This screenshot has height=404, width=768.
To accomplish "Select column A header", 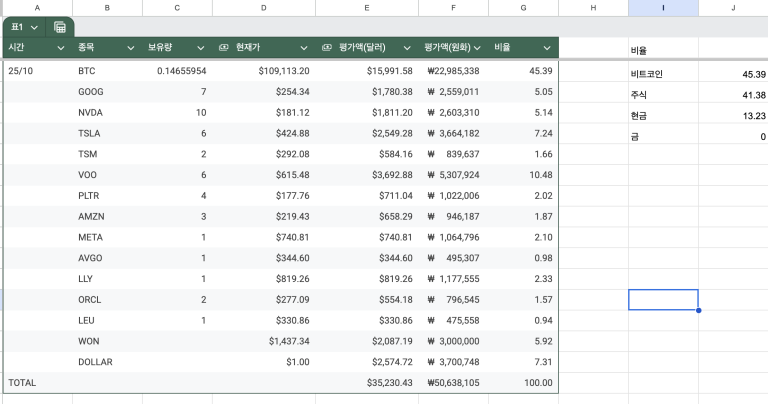I will click(x=37, y=8).
